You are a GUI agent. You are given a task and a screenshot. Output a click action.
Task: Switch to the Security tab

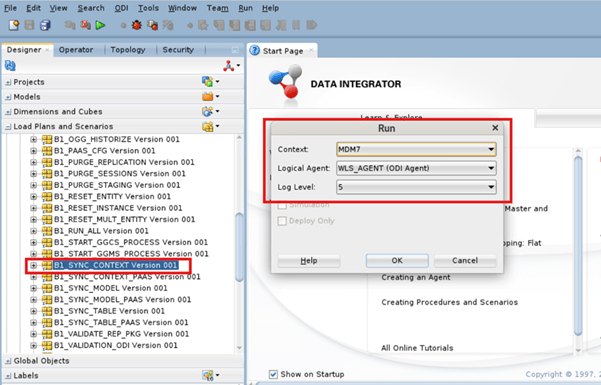tap(178, 50)
